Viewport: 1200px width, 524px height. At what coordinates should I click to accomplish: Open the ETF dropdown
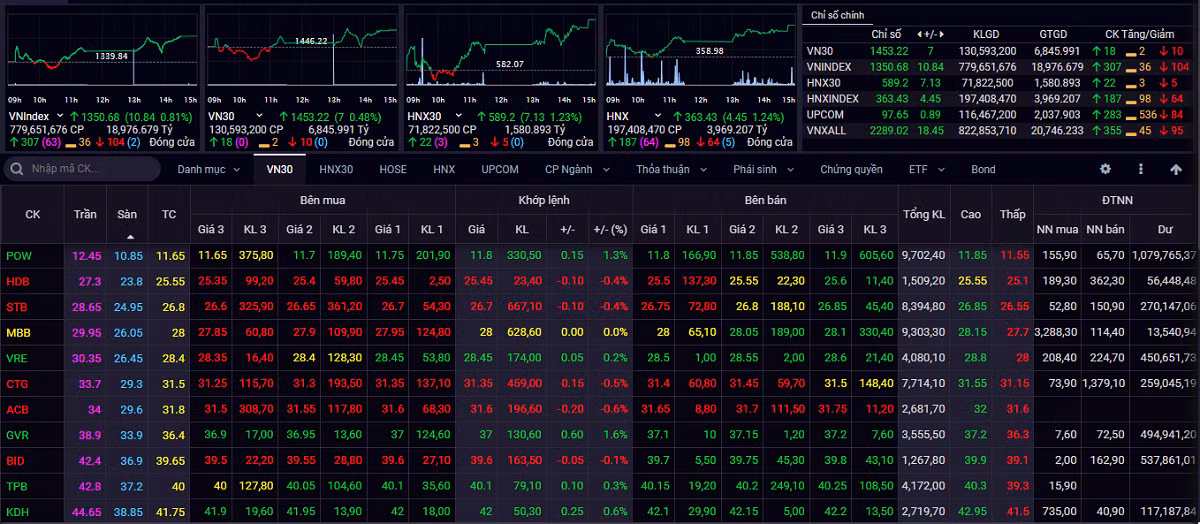pos(924,169)
